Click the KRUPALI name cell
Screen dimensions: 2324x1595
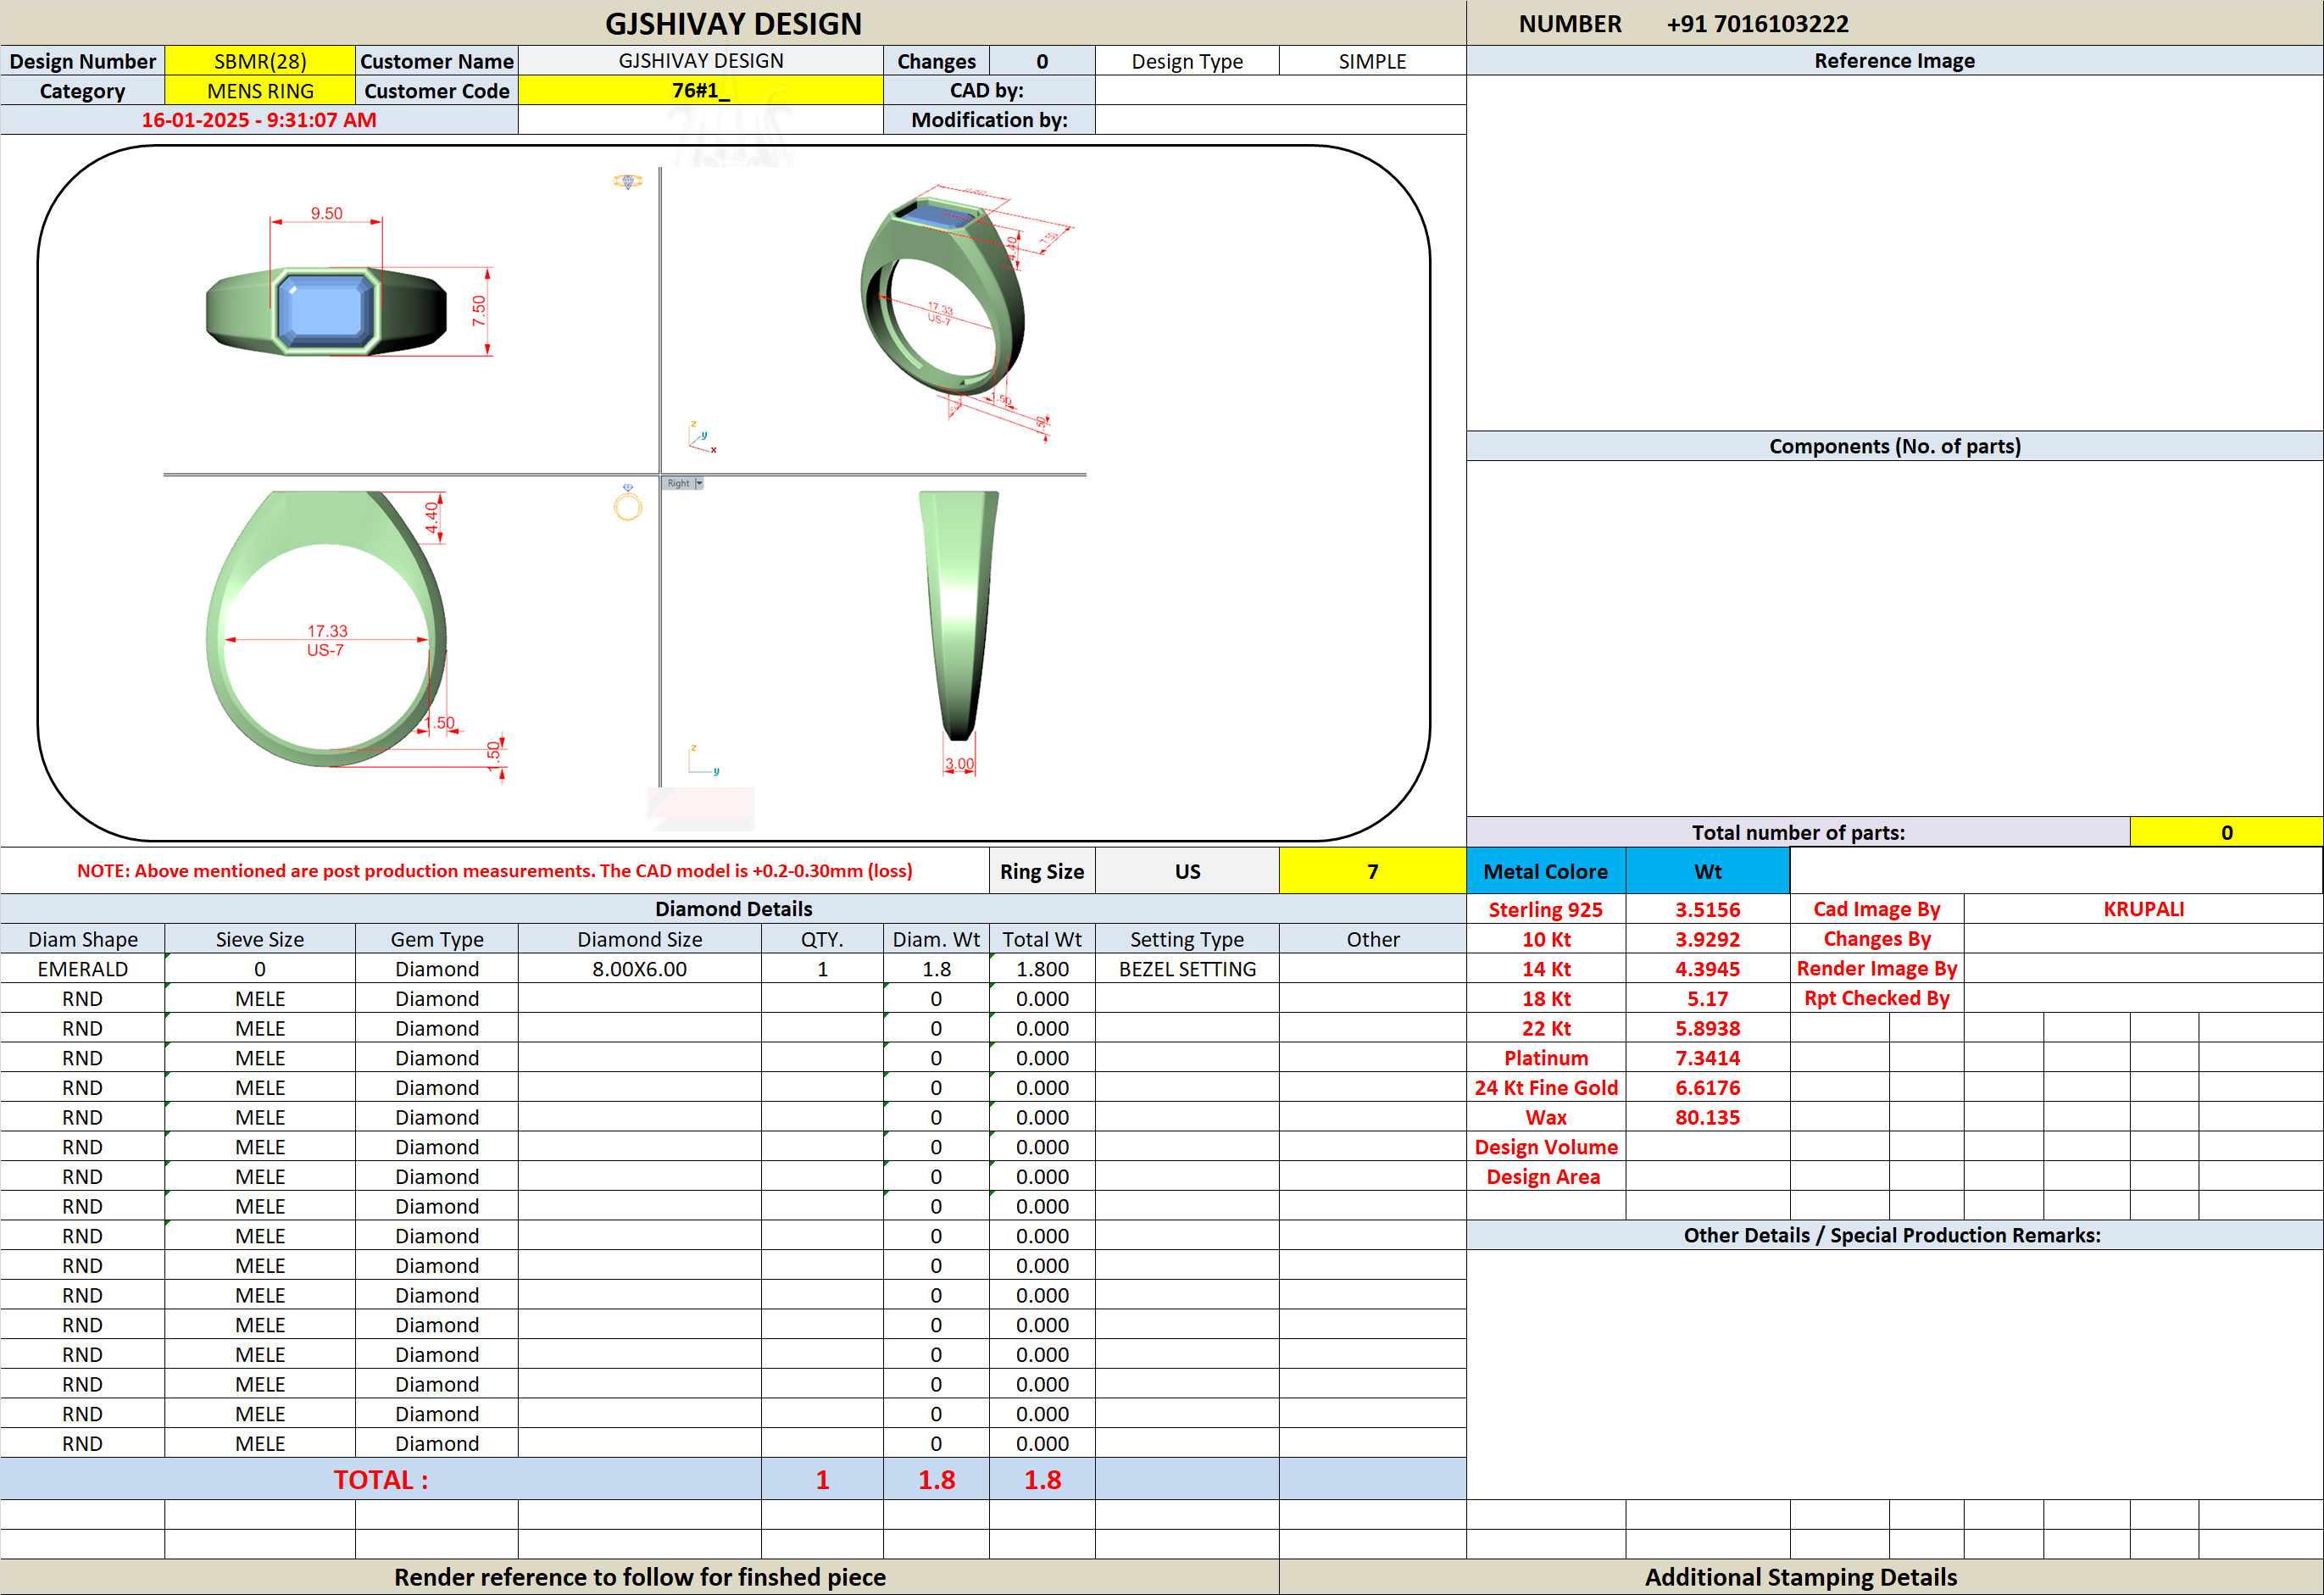click(2143, 909)
